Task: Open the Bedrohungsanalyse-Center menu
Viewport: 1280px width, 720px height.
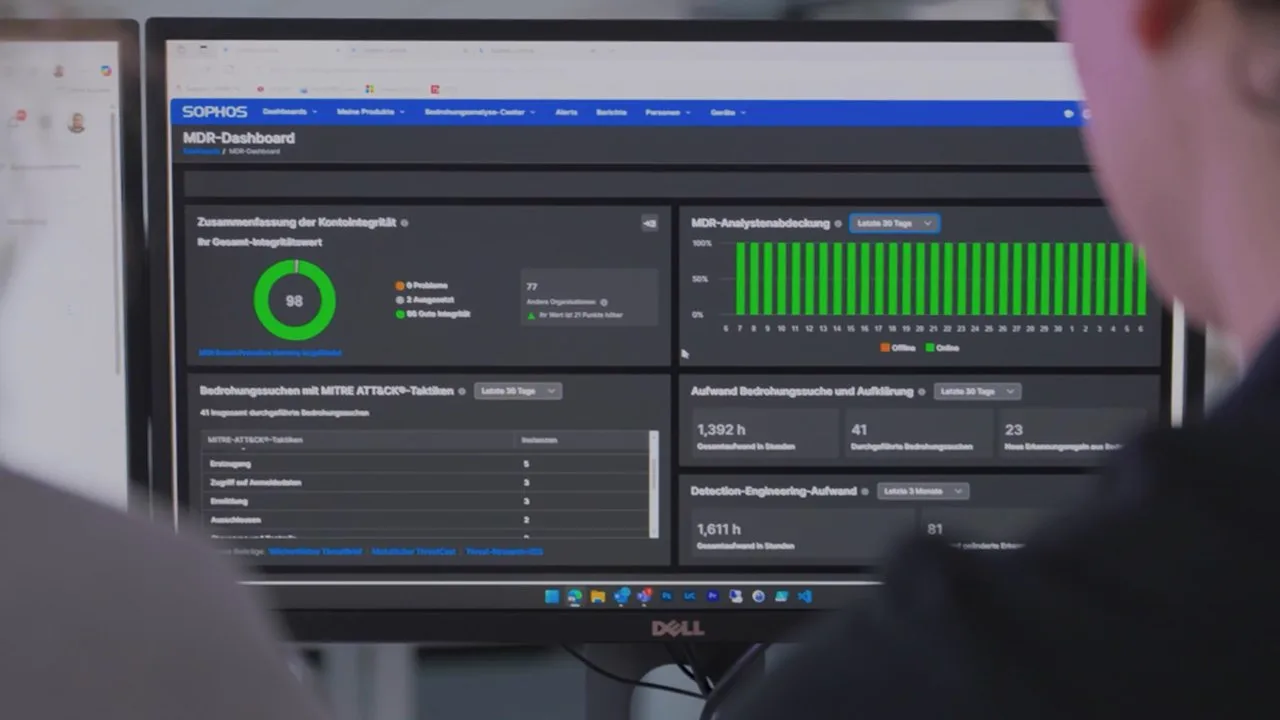Action: [480, 112]
